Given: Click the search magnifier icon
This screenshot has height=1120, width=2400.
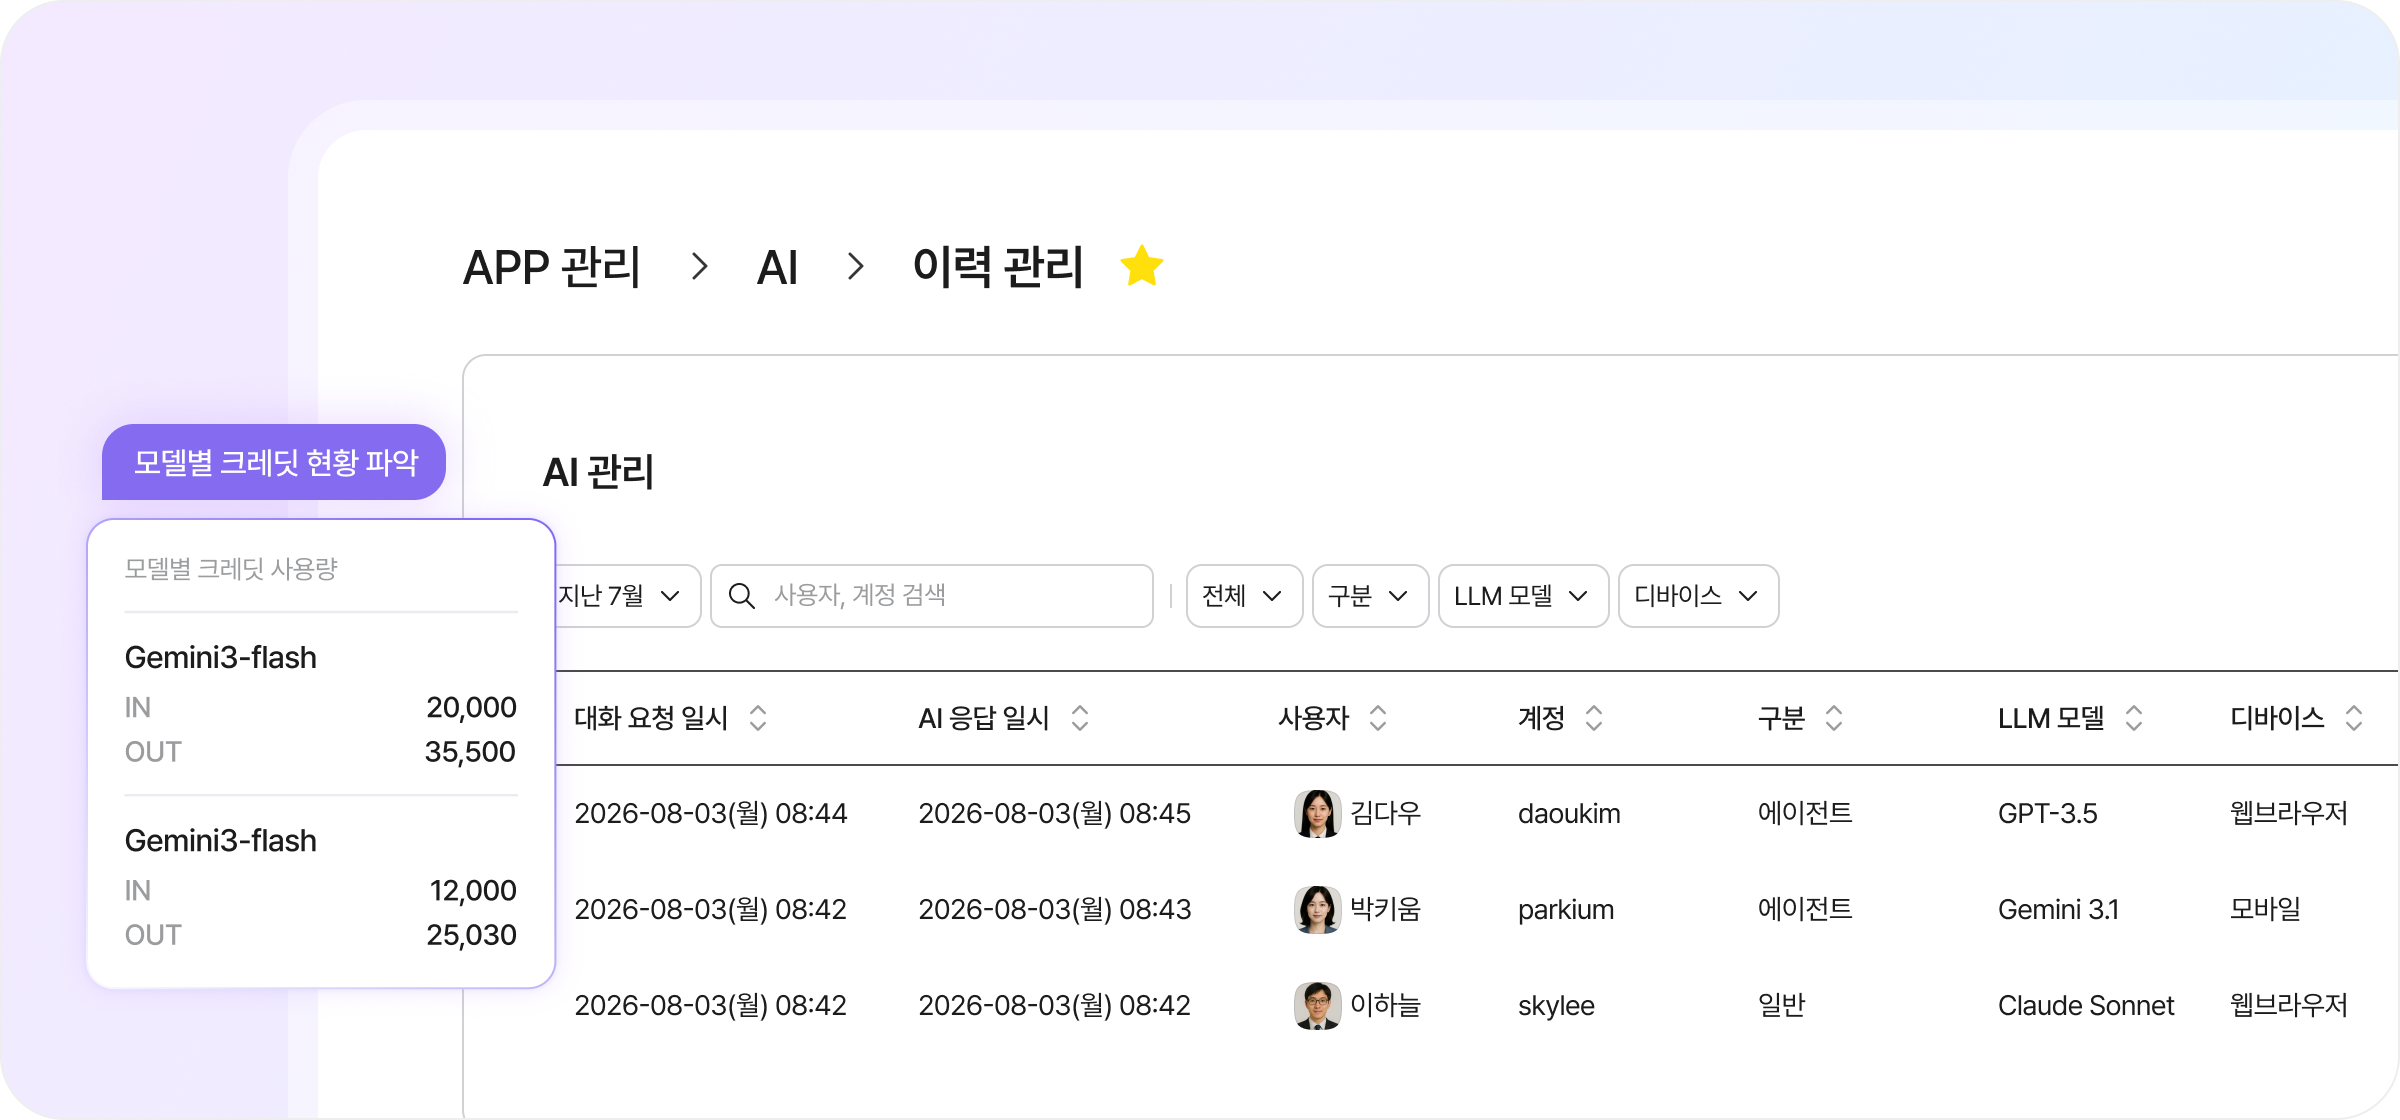Looking at the screenshot, I should (x=741, y=596).
